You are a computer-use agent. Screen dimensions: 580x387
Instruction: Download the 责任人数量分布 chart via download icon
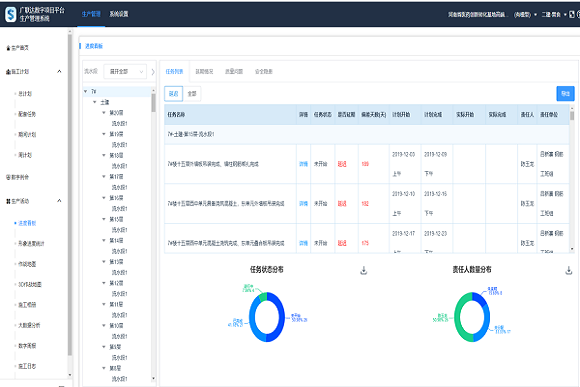pyautogui.click(x=569, y=270)
